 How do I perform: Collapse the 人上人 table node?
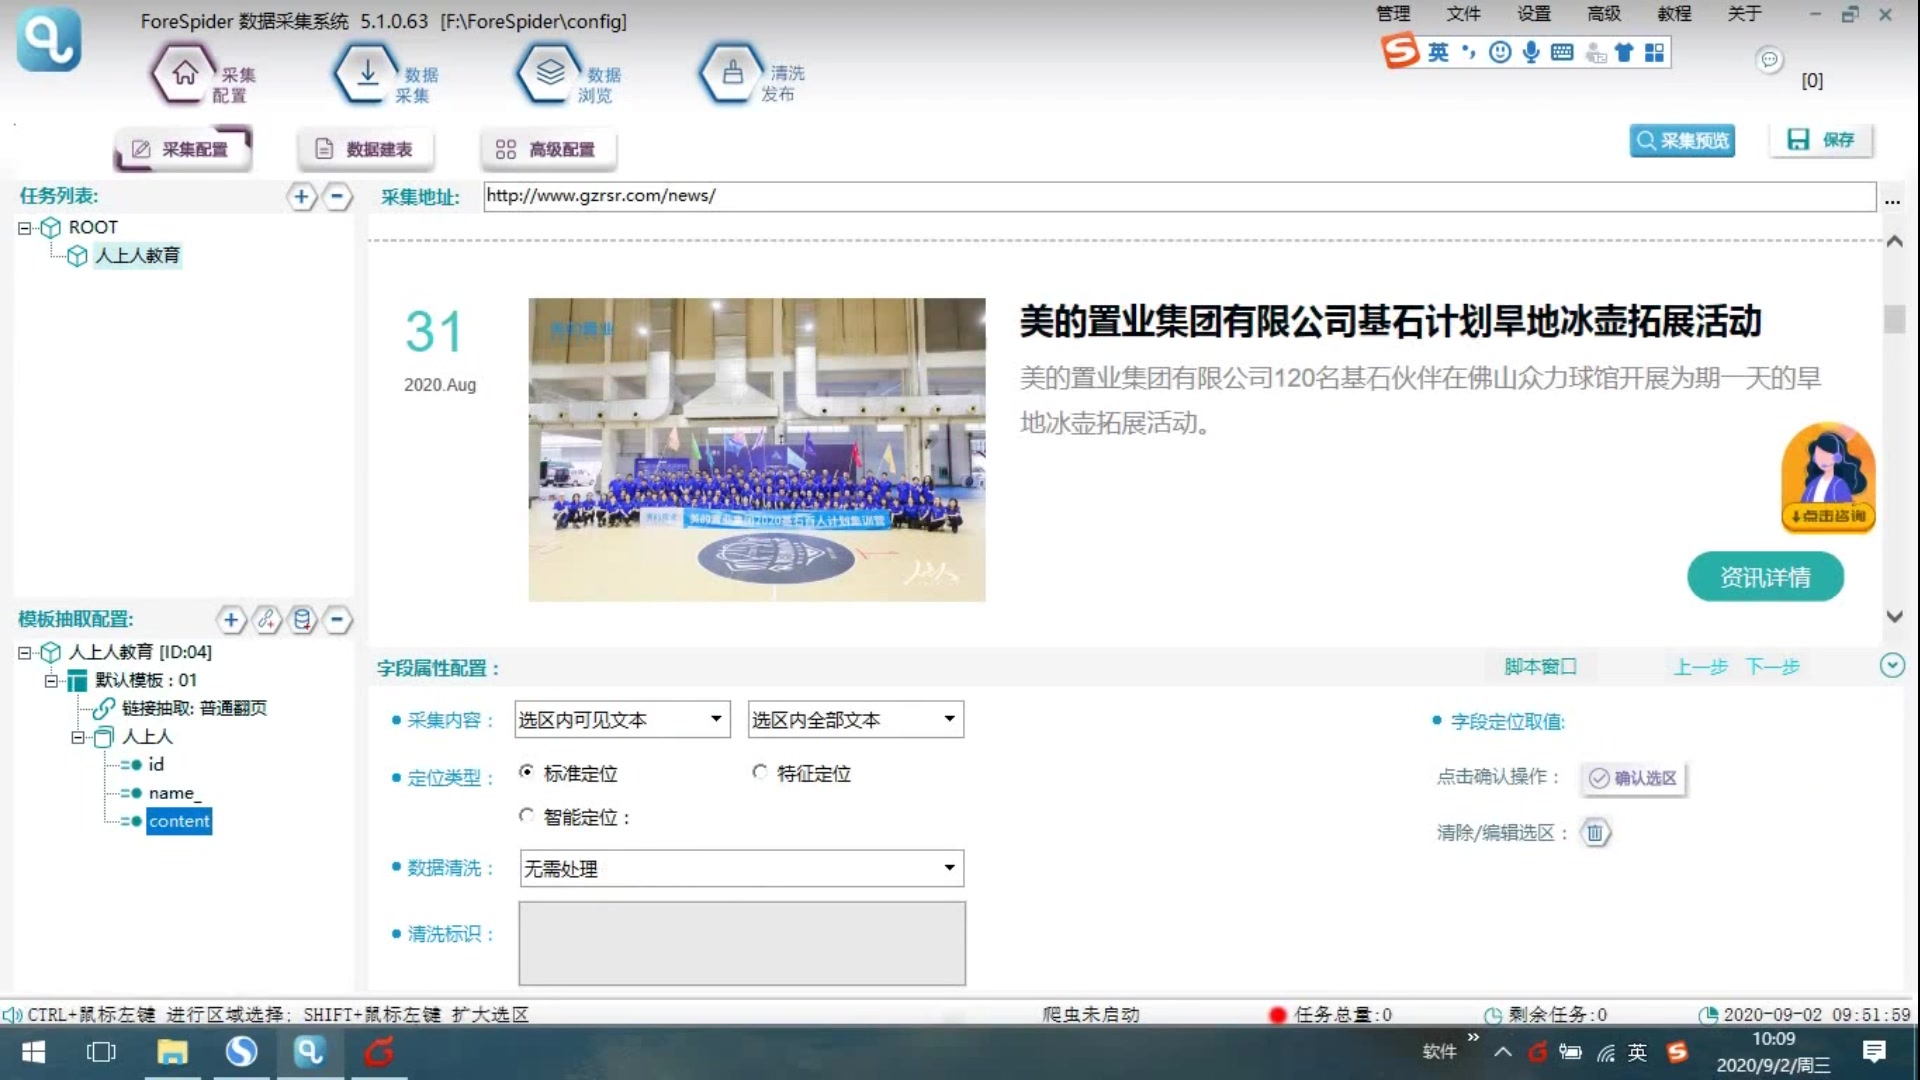point(78,738)
